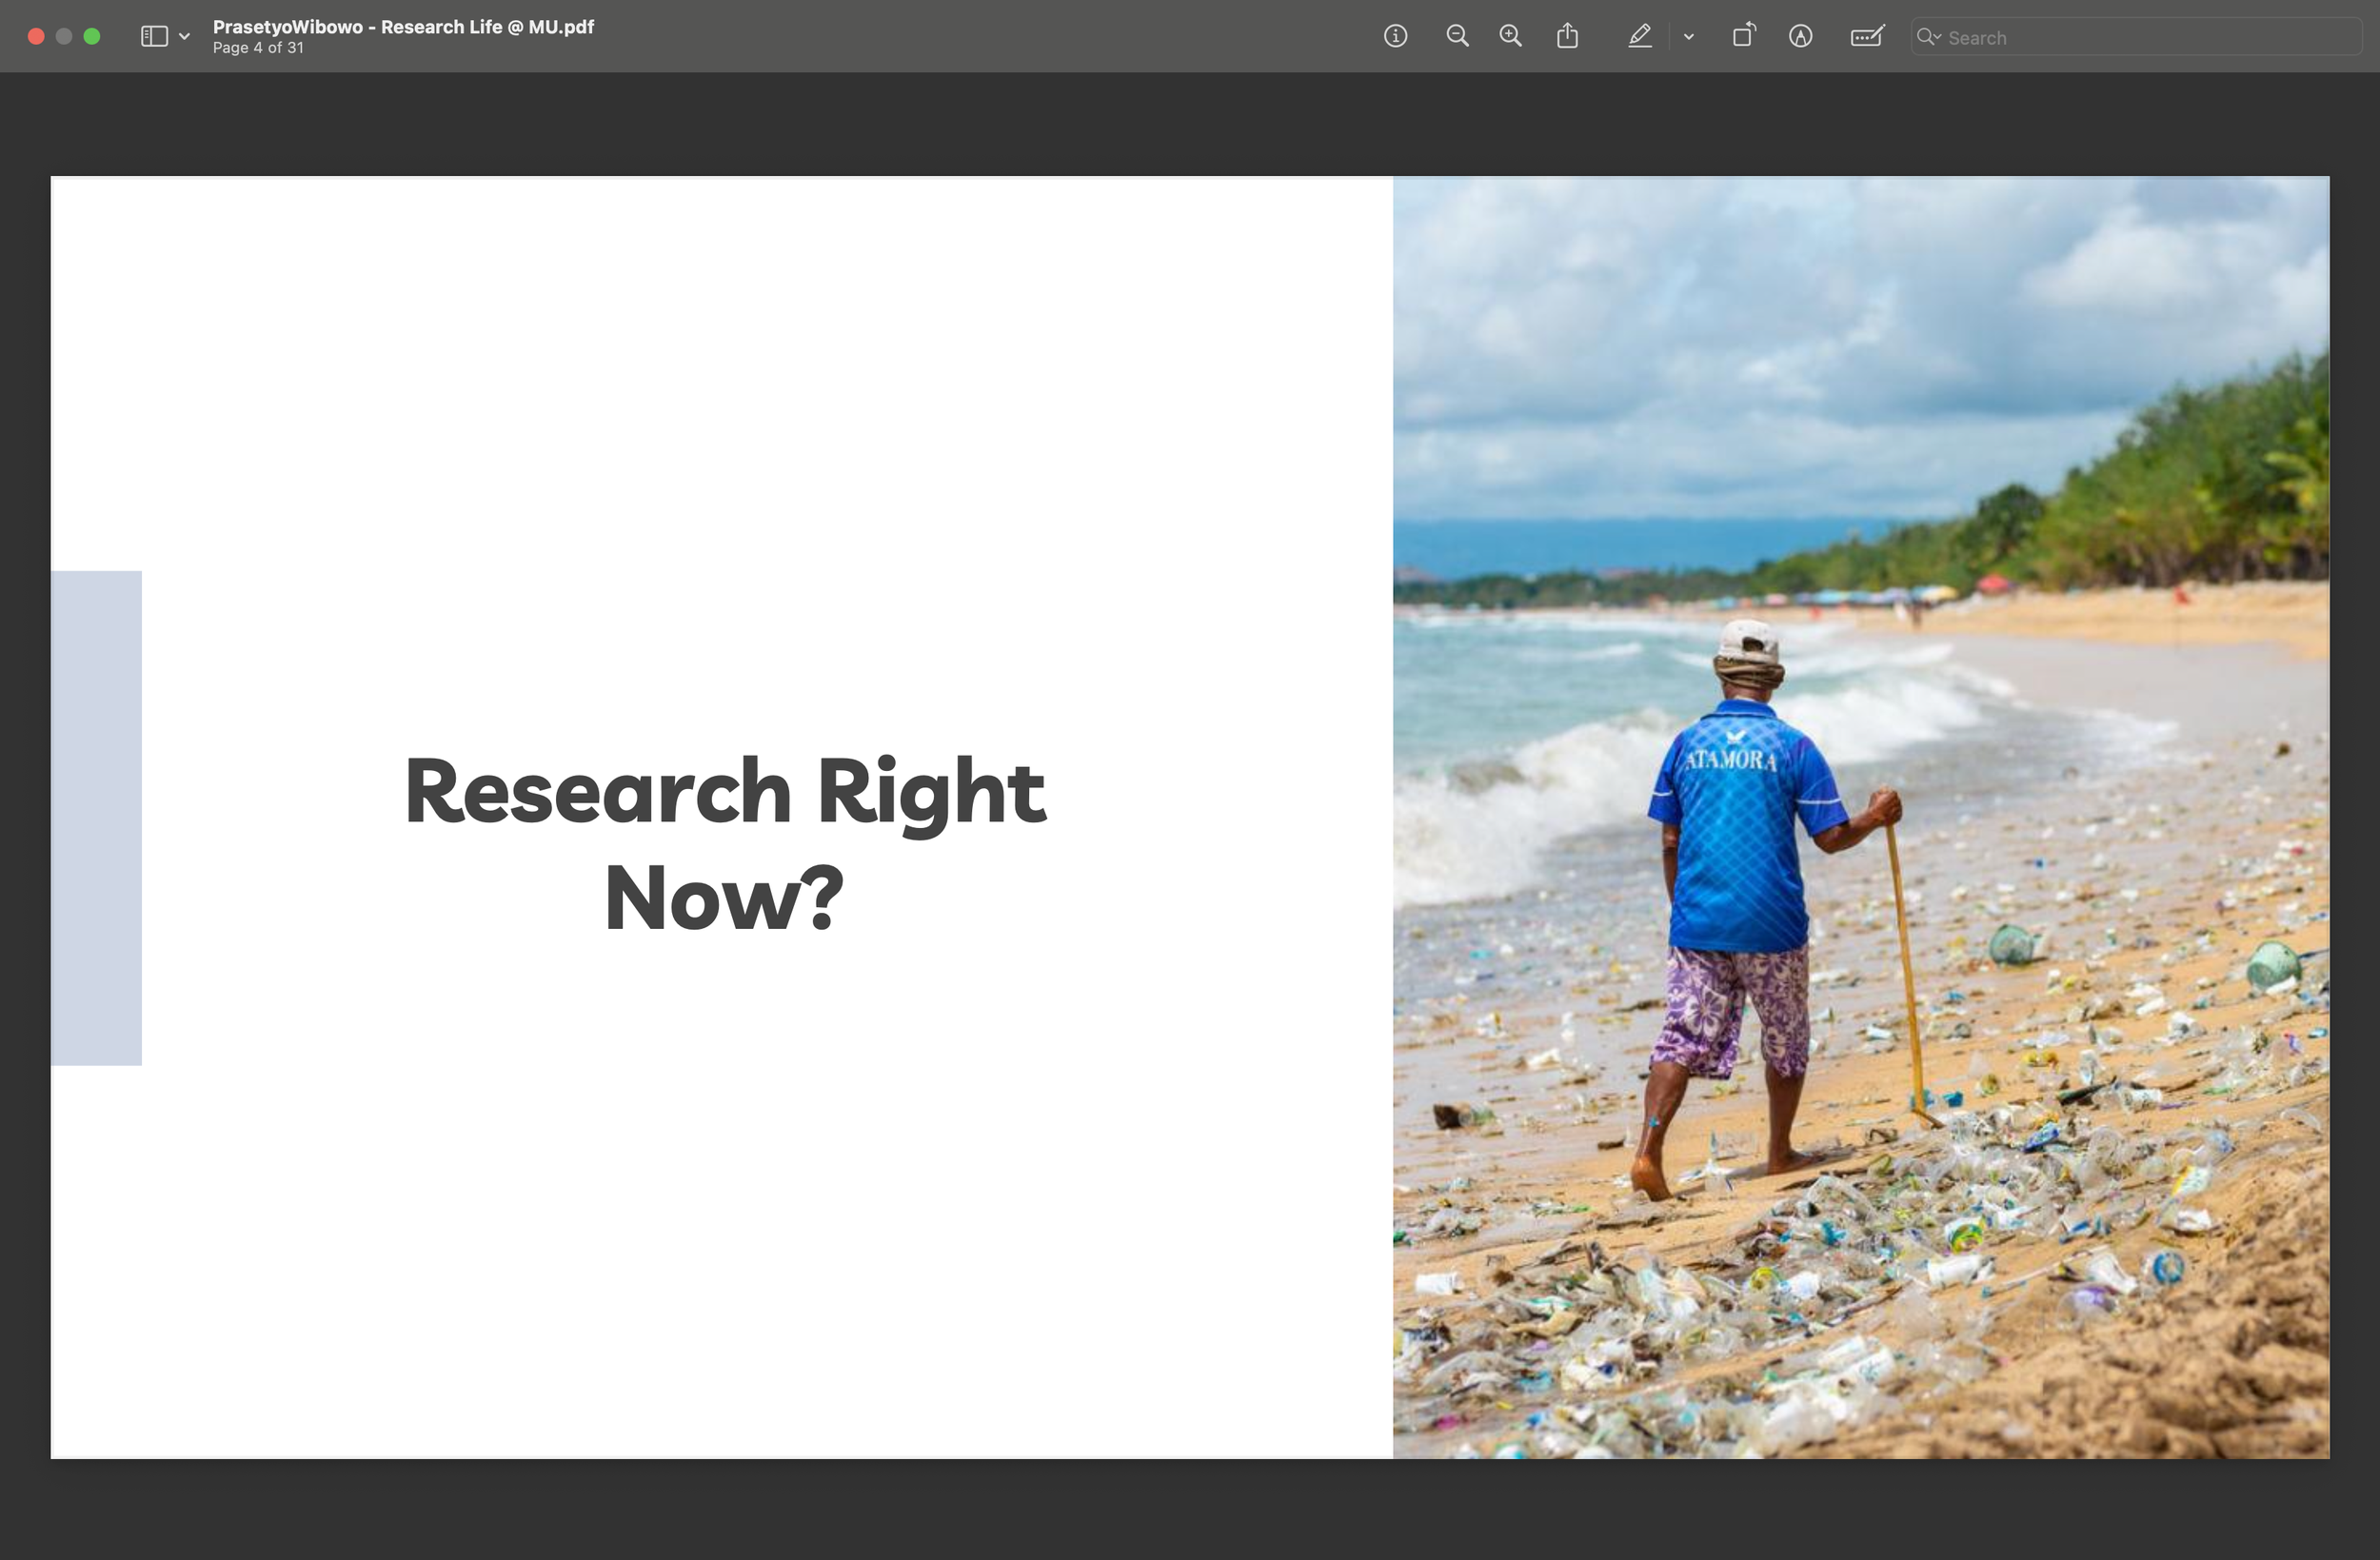Click the Research Right Now? heading
The height and width of the screenshot is (1560, 2380).
click(725, 843)
